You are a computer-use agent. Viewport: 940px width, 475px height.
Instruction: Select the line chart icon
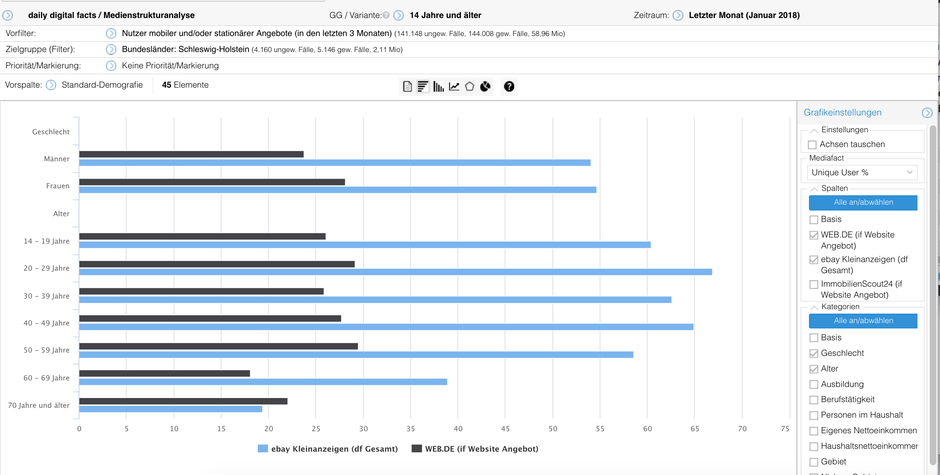[454, 86]
